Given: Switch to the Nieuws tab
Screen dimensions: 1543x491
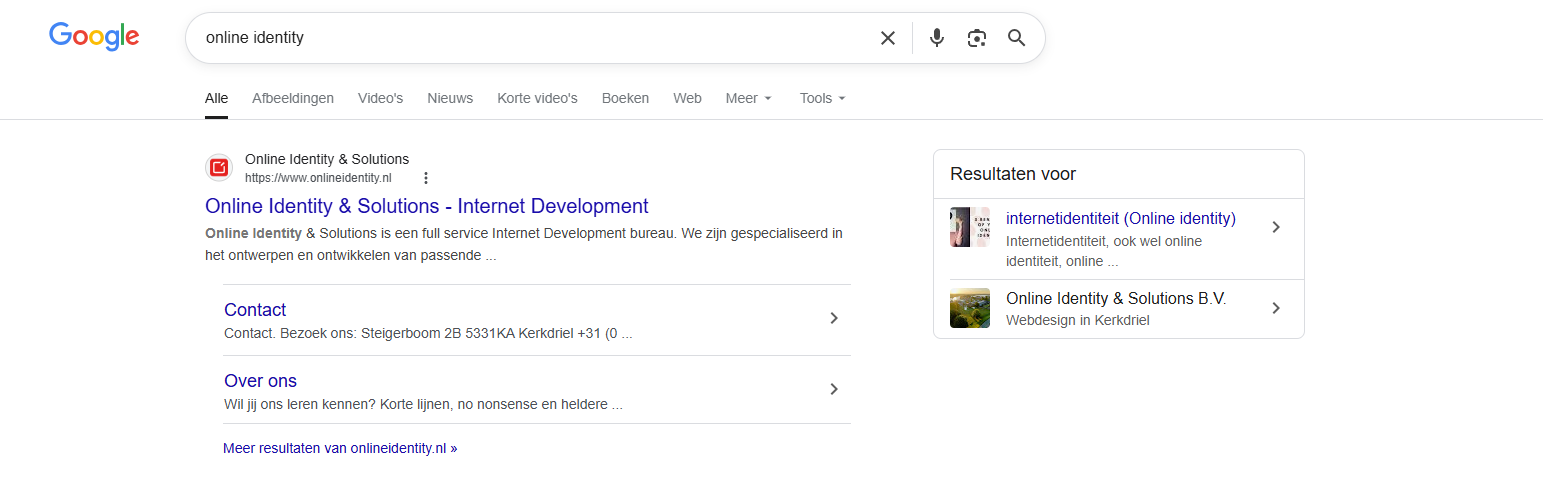Looking at the screenshot, I should click(450, 98).
